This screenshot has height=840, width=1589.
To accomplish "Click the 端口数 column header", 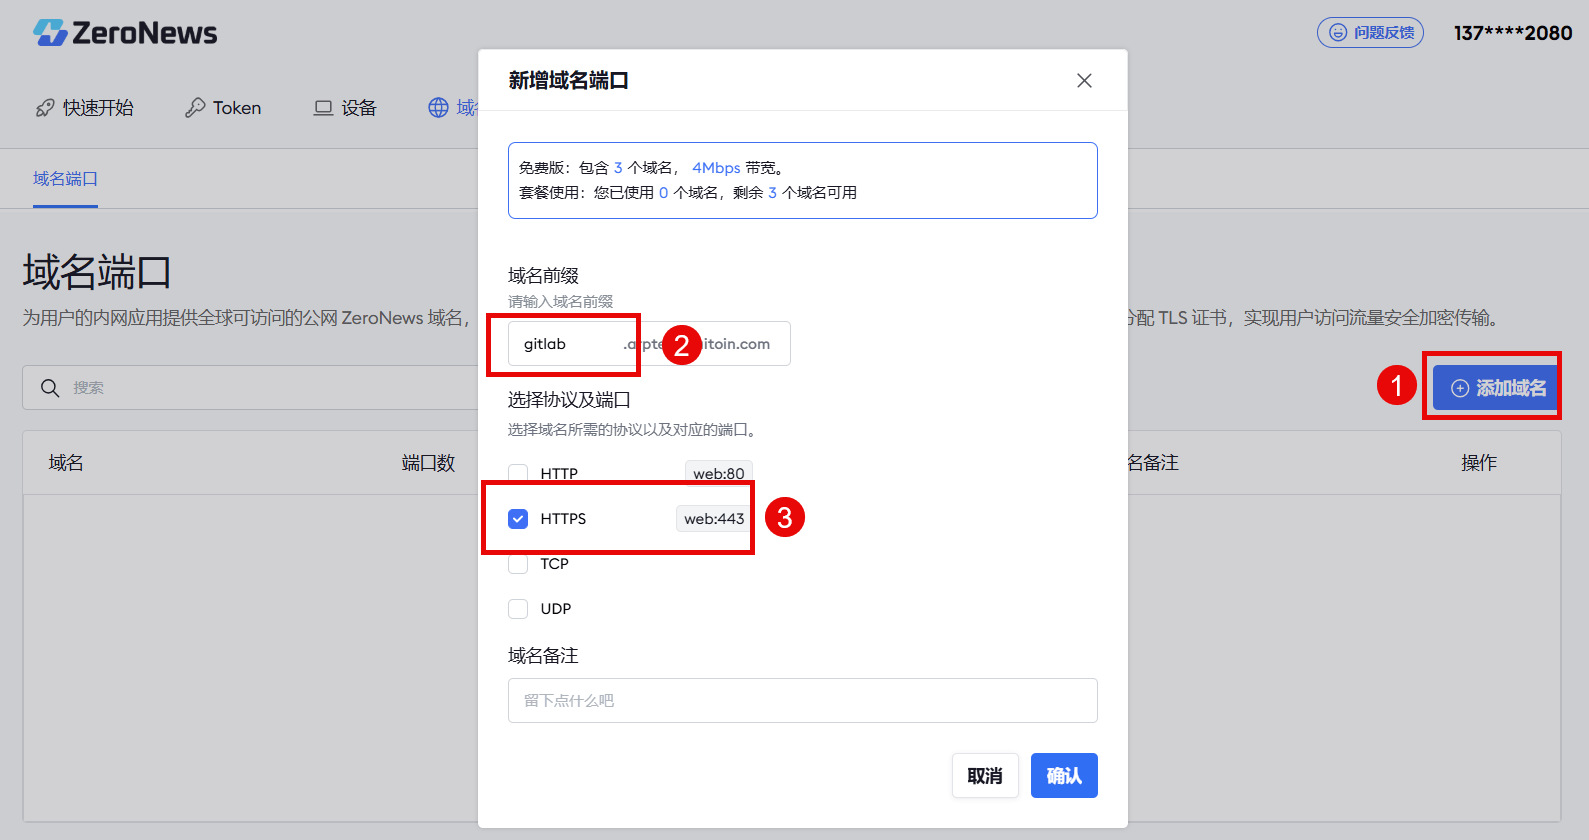I will point(428,462).
